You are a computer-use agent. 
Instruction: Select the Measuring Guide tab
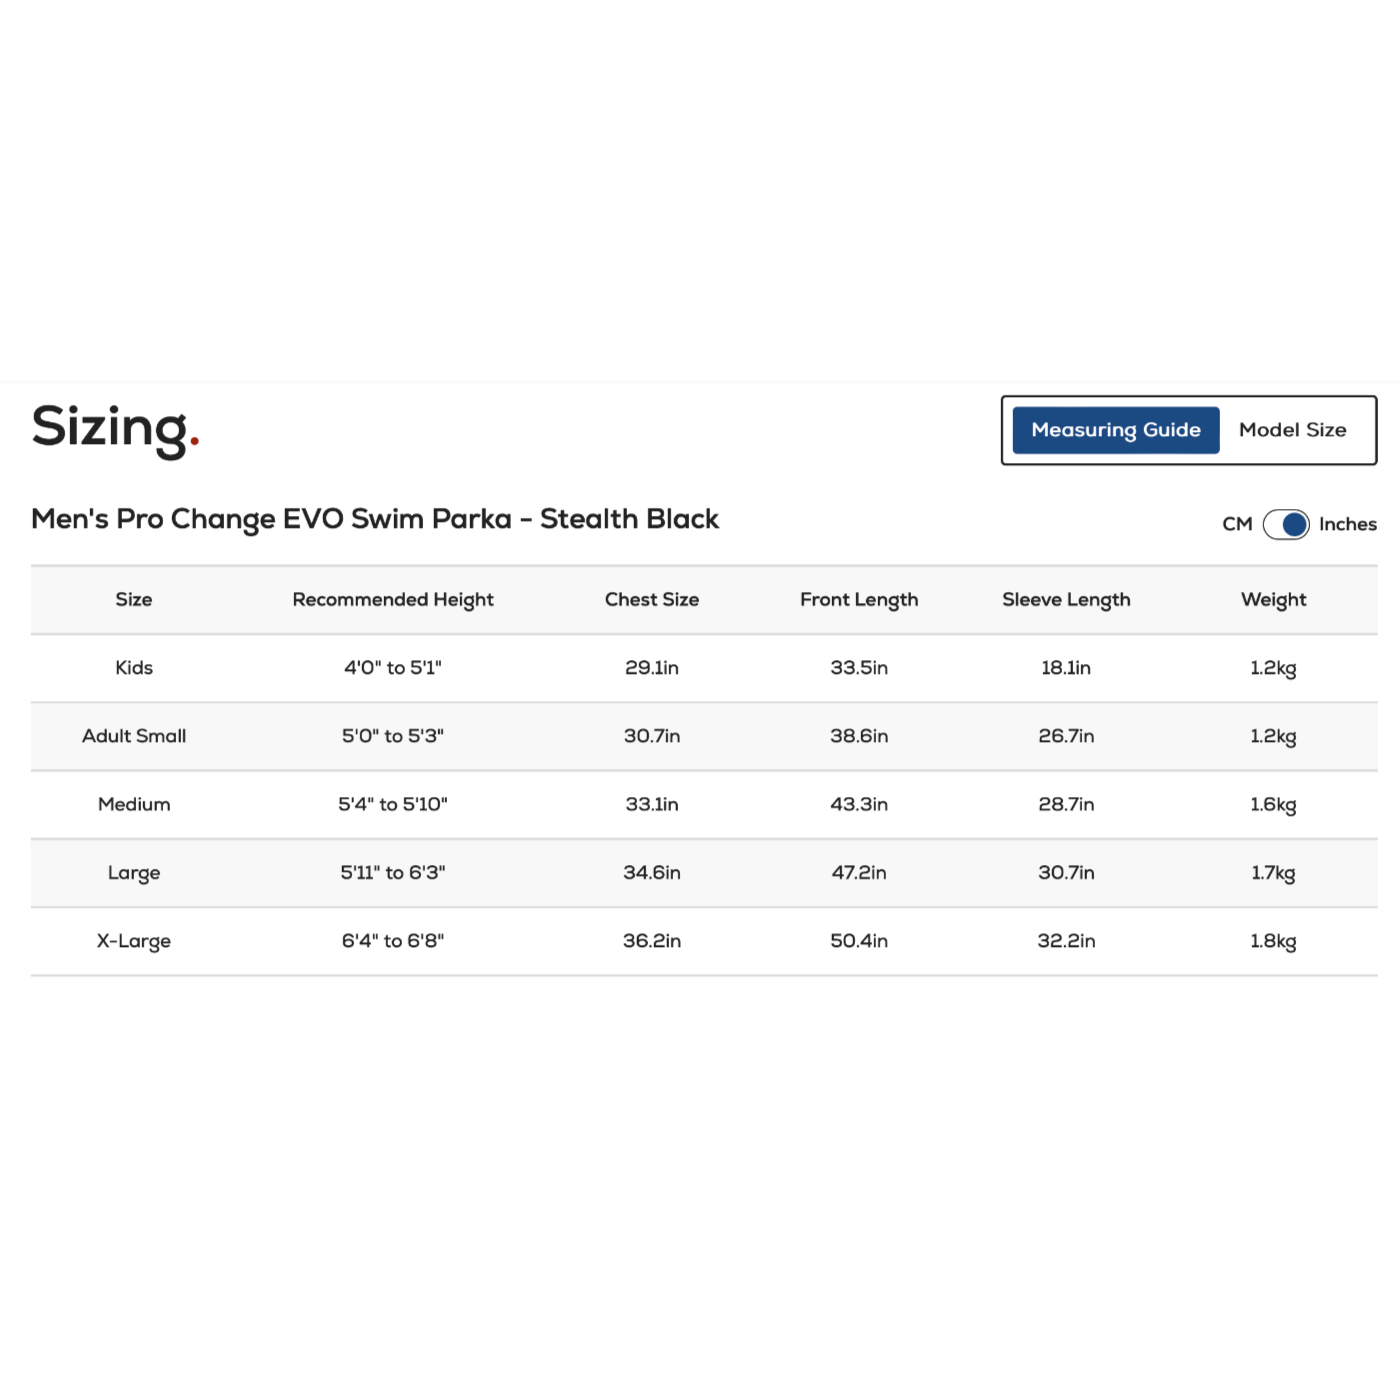pyautogui.click(x=1115, y=430)
